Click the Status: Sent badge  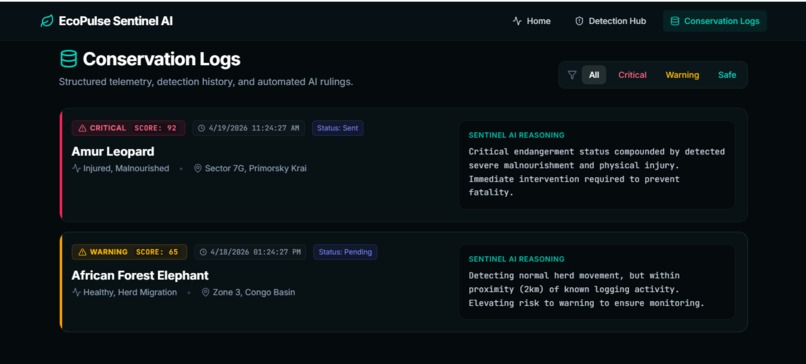point(338,128)
